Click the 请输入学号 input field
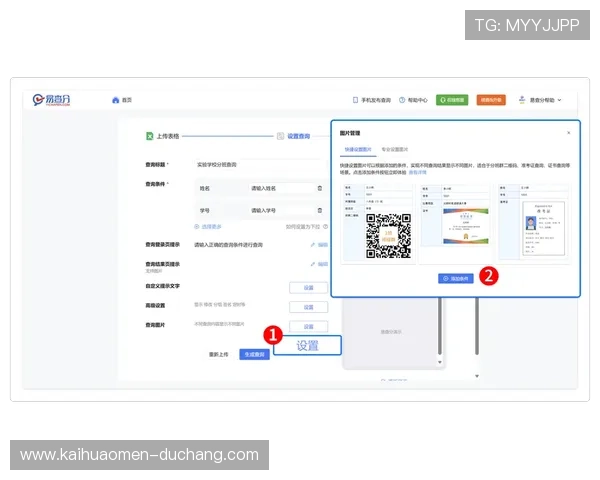This screenshot has width=600, height=480. coord(281,211)
